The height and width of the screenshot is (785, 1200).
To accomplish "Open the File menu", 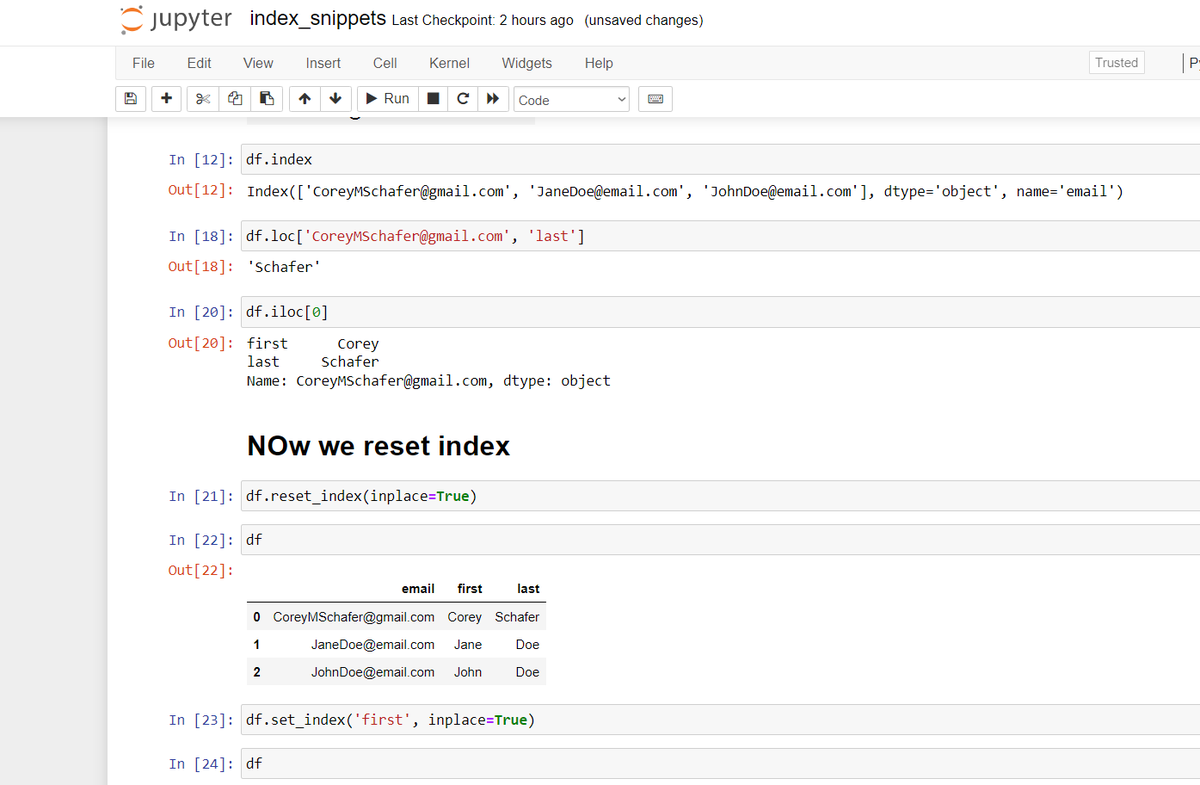I will point(143,63).
